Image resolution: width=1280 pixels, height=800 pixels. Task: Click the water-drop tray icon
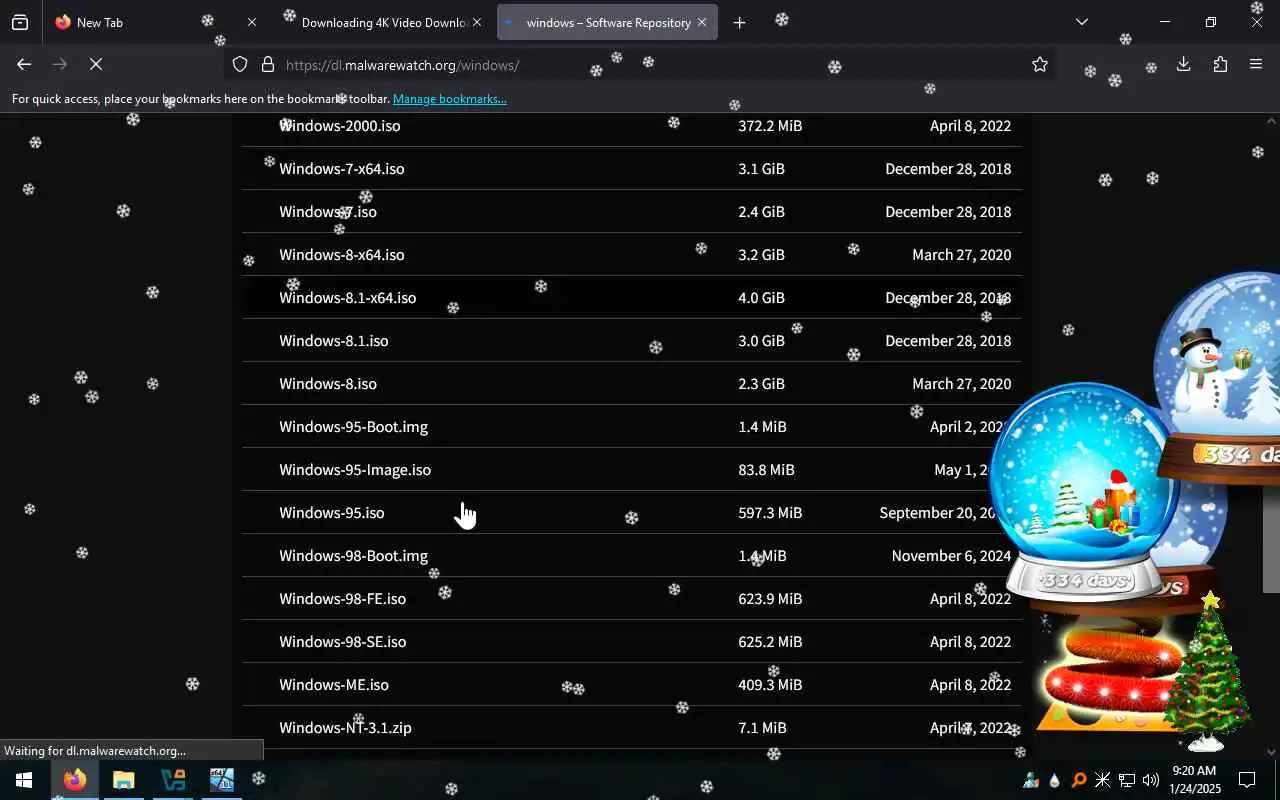tap(1054, 780)
